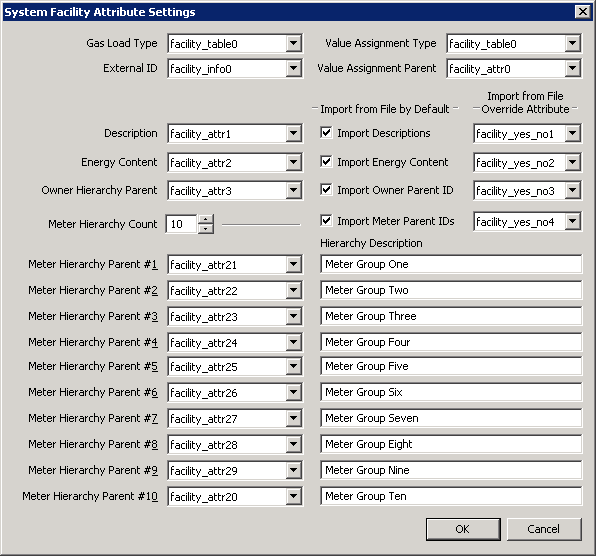Open the Meter Hierarchy Parent #6 dropdown
Image resolution: width=596 pixels, height=556 pixels.
coord(293,392)
